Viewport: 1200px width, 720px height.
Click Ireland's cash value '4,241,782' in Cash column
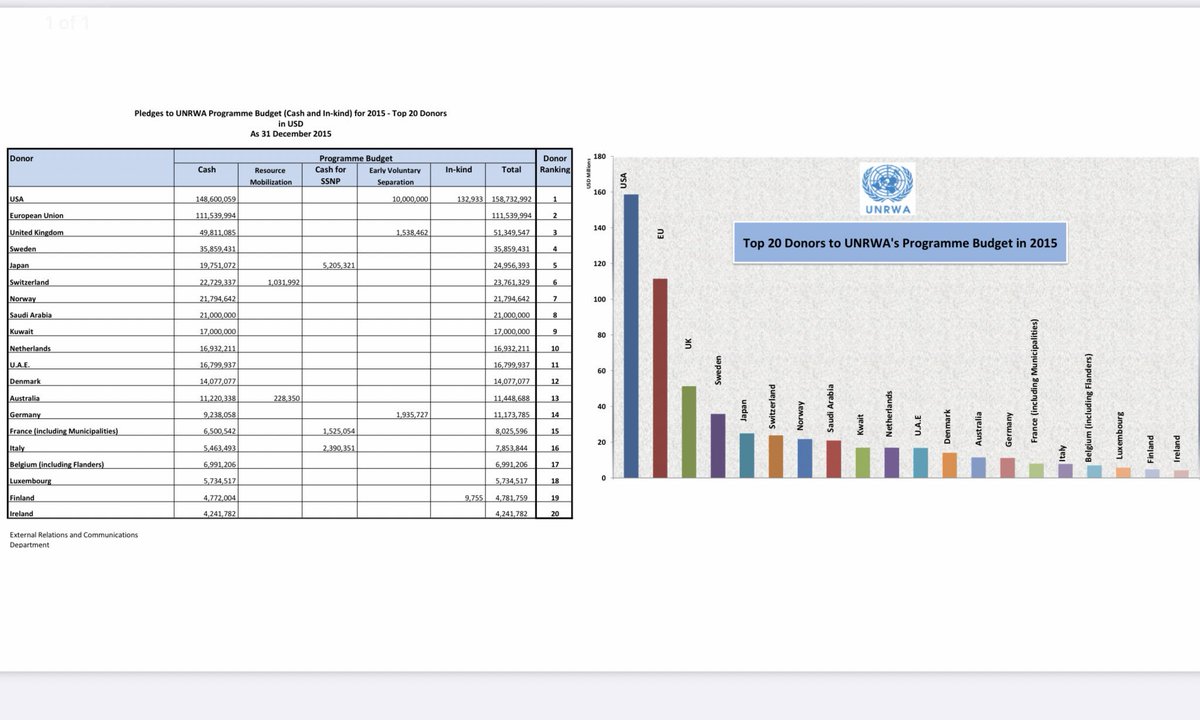[x=219, y=514]
